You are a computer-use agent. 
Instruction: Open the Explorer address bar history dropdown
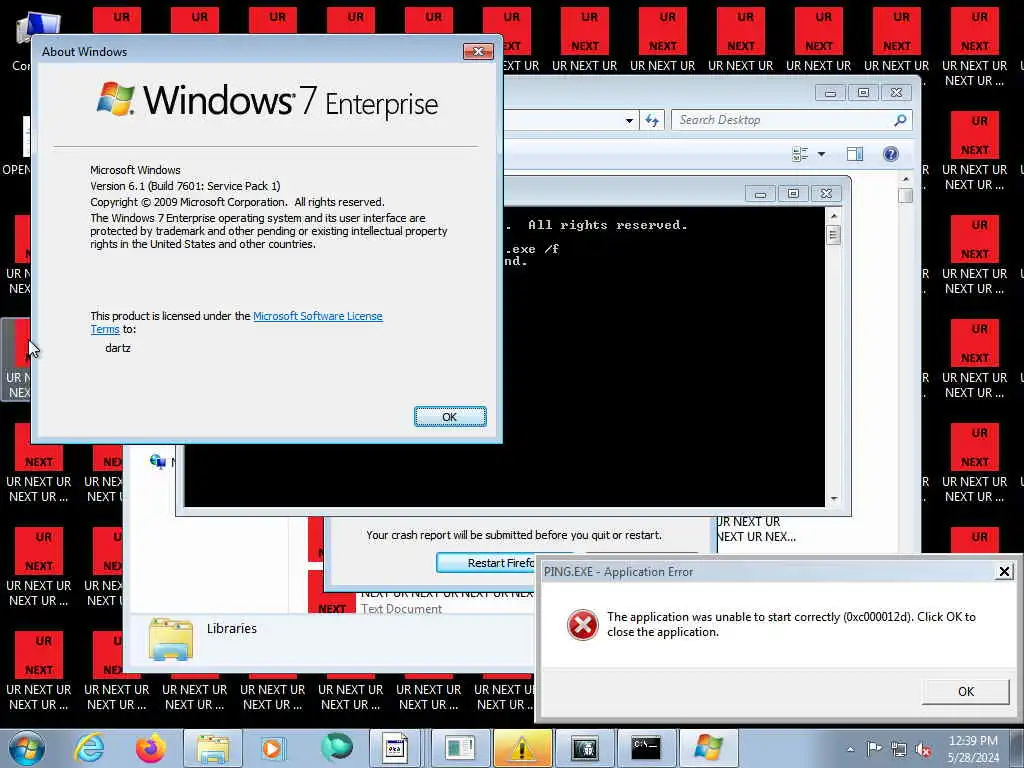[629, 120]
